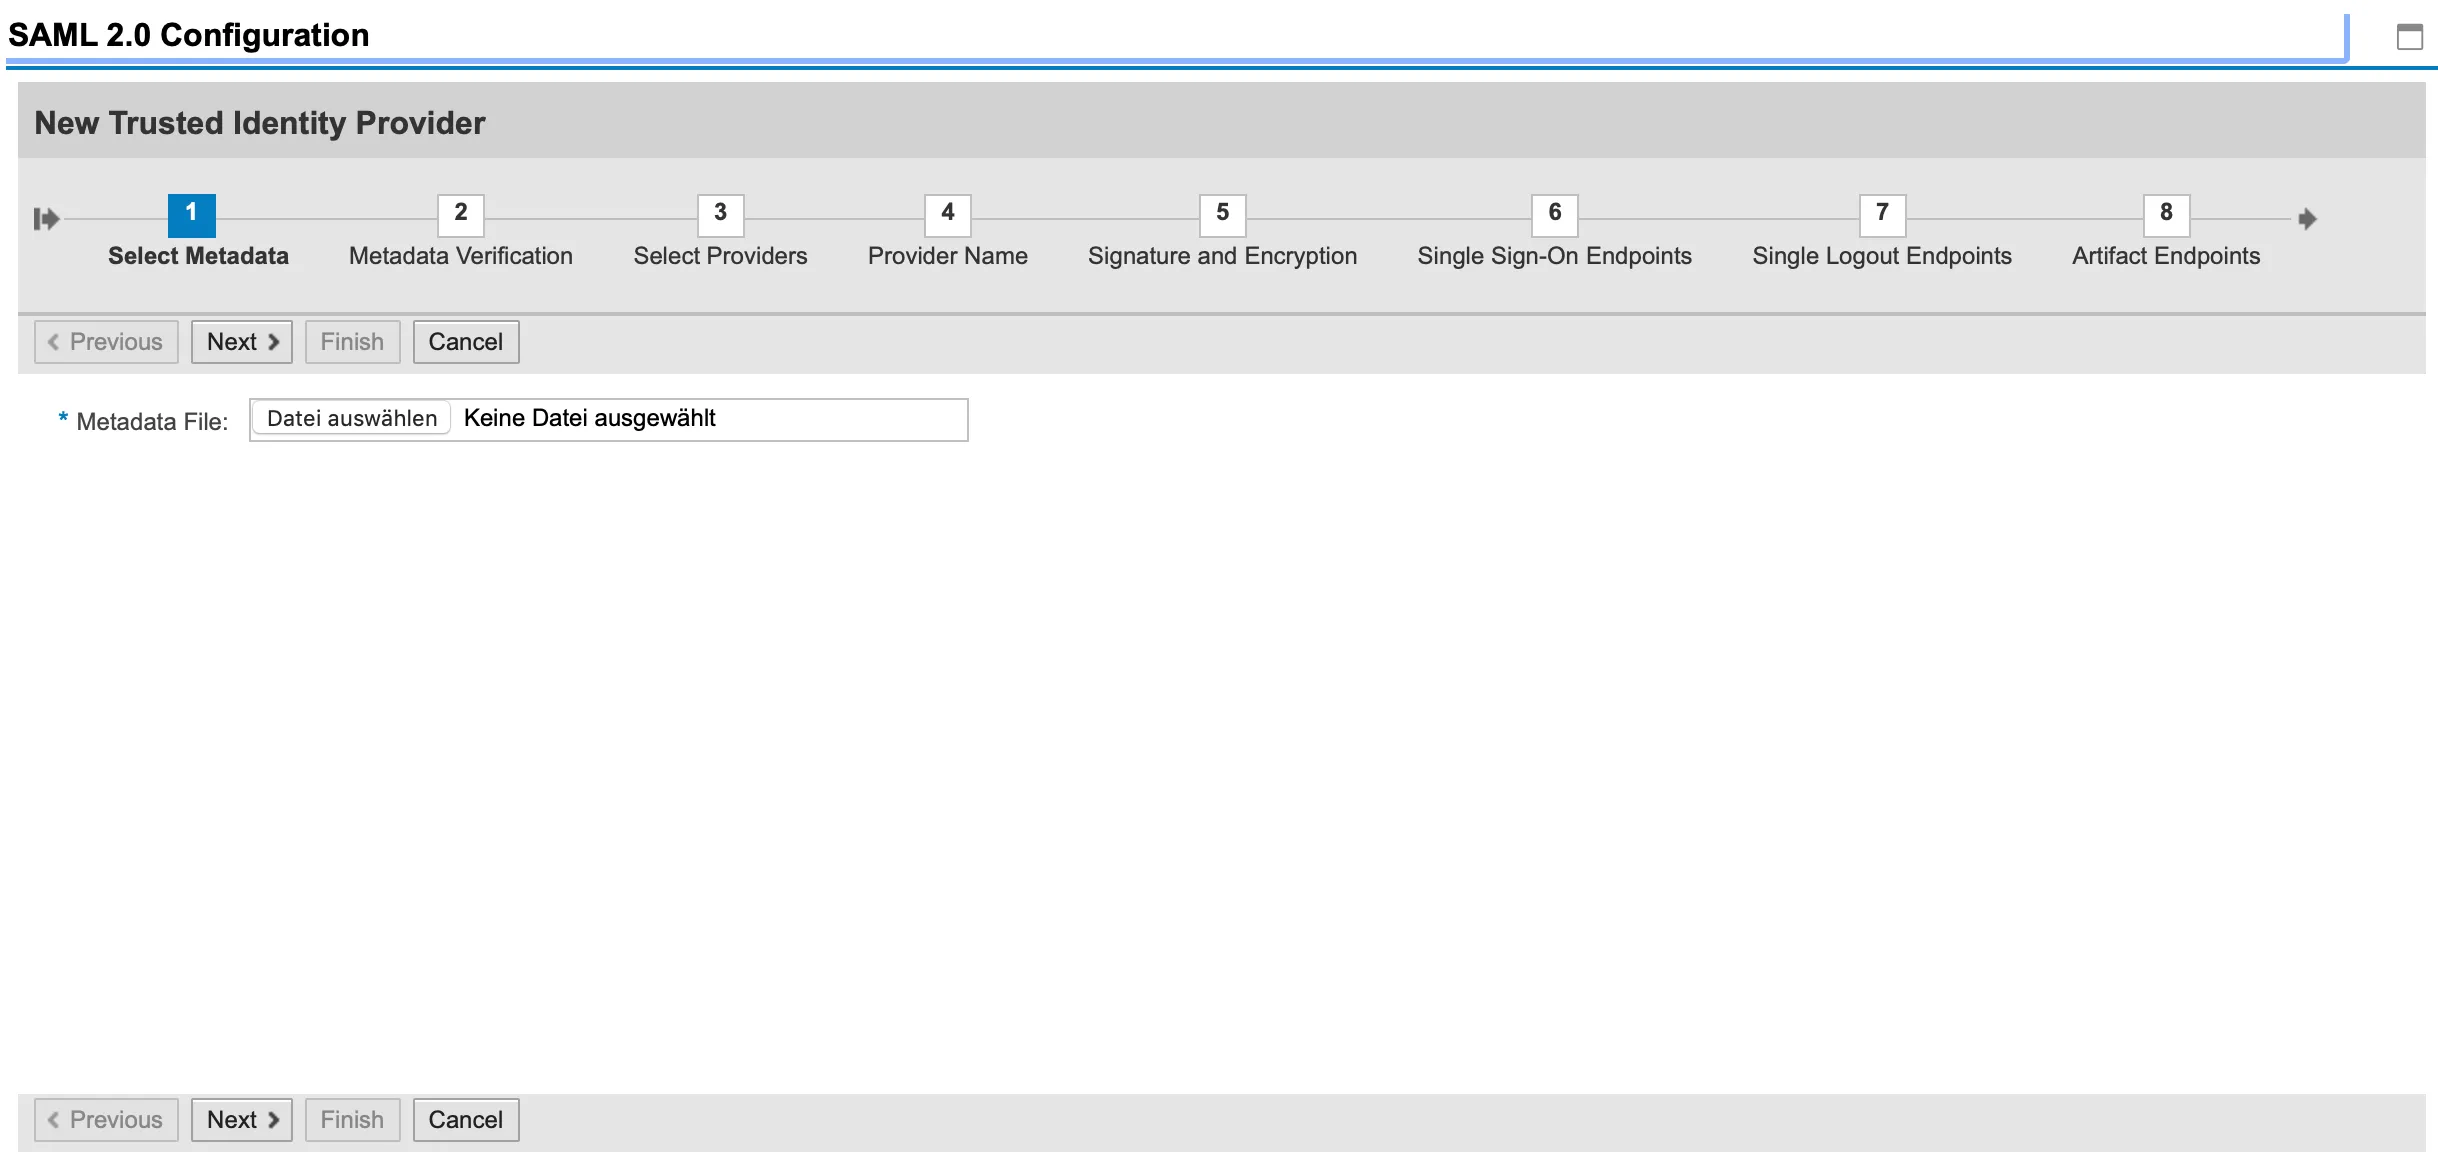Click the bottom Cancel button
This screenshot has width=2438, height=1164.
click(465, 1120)
